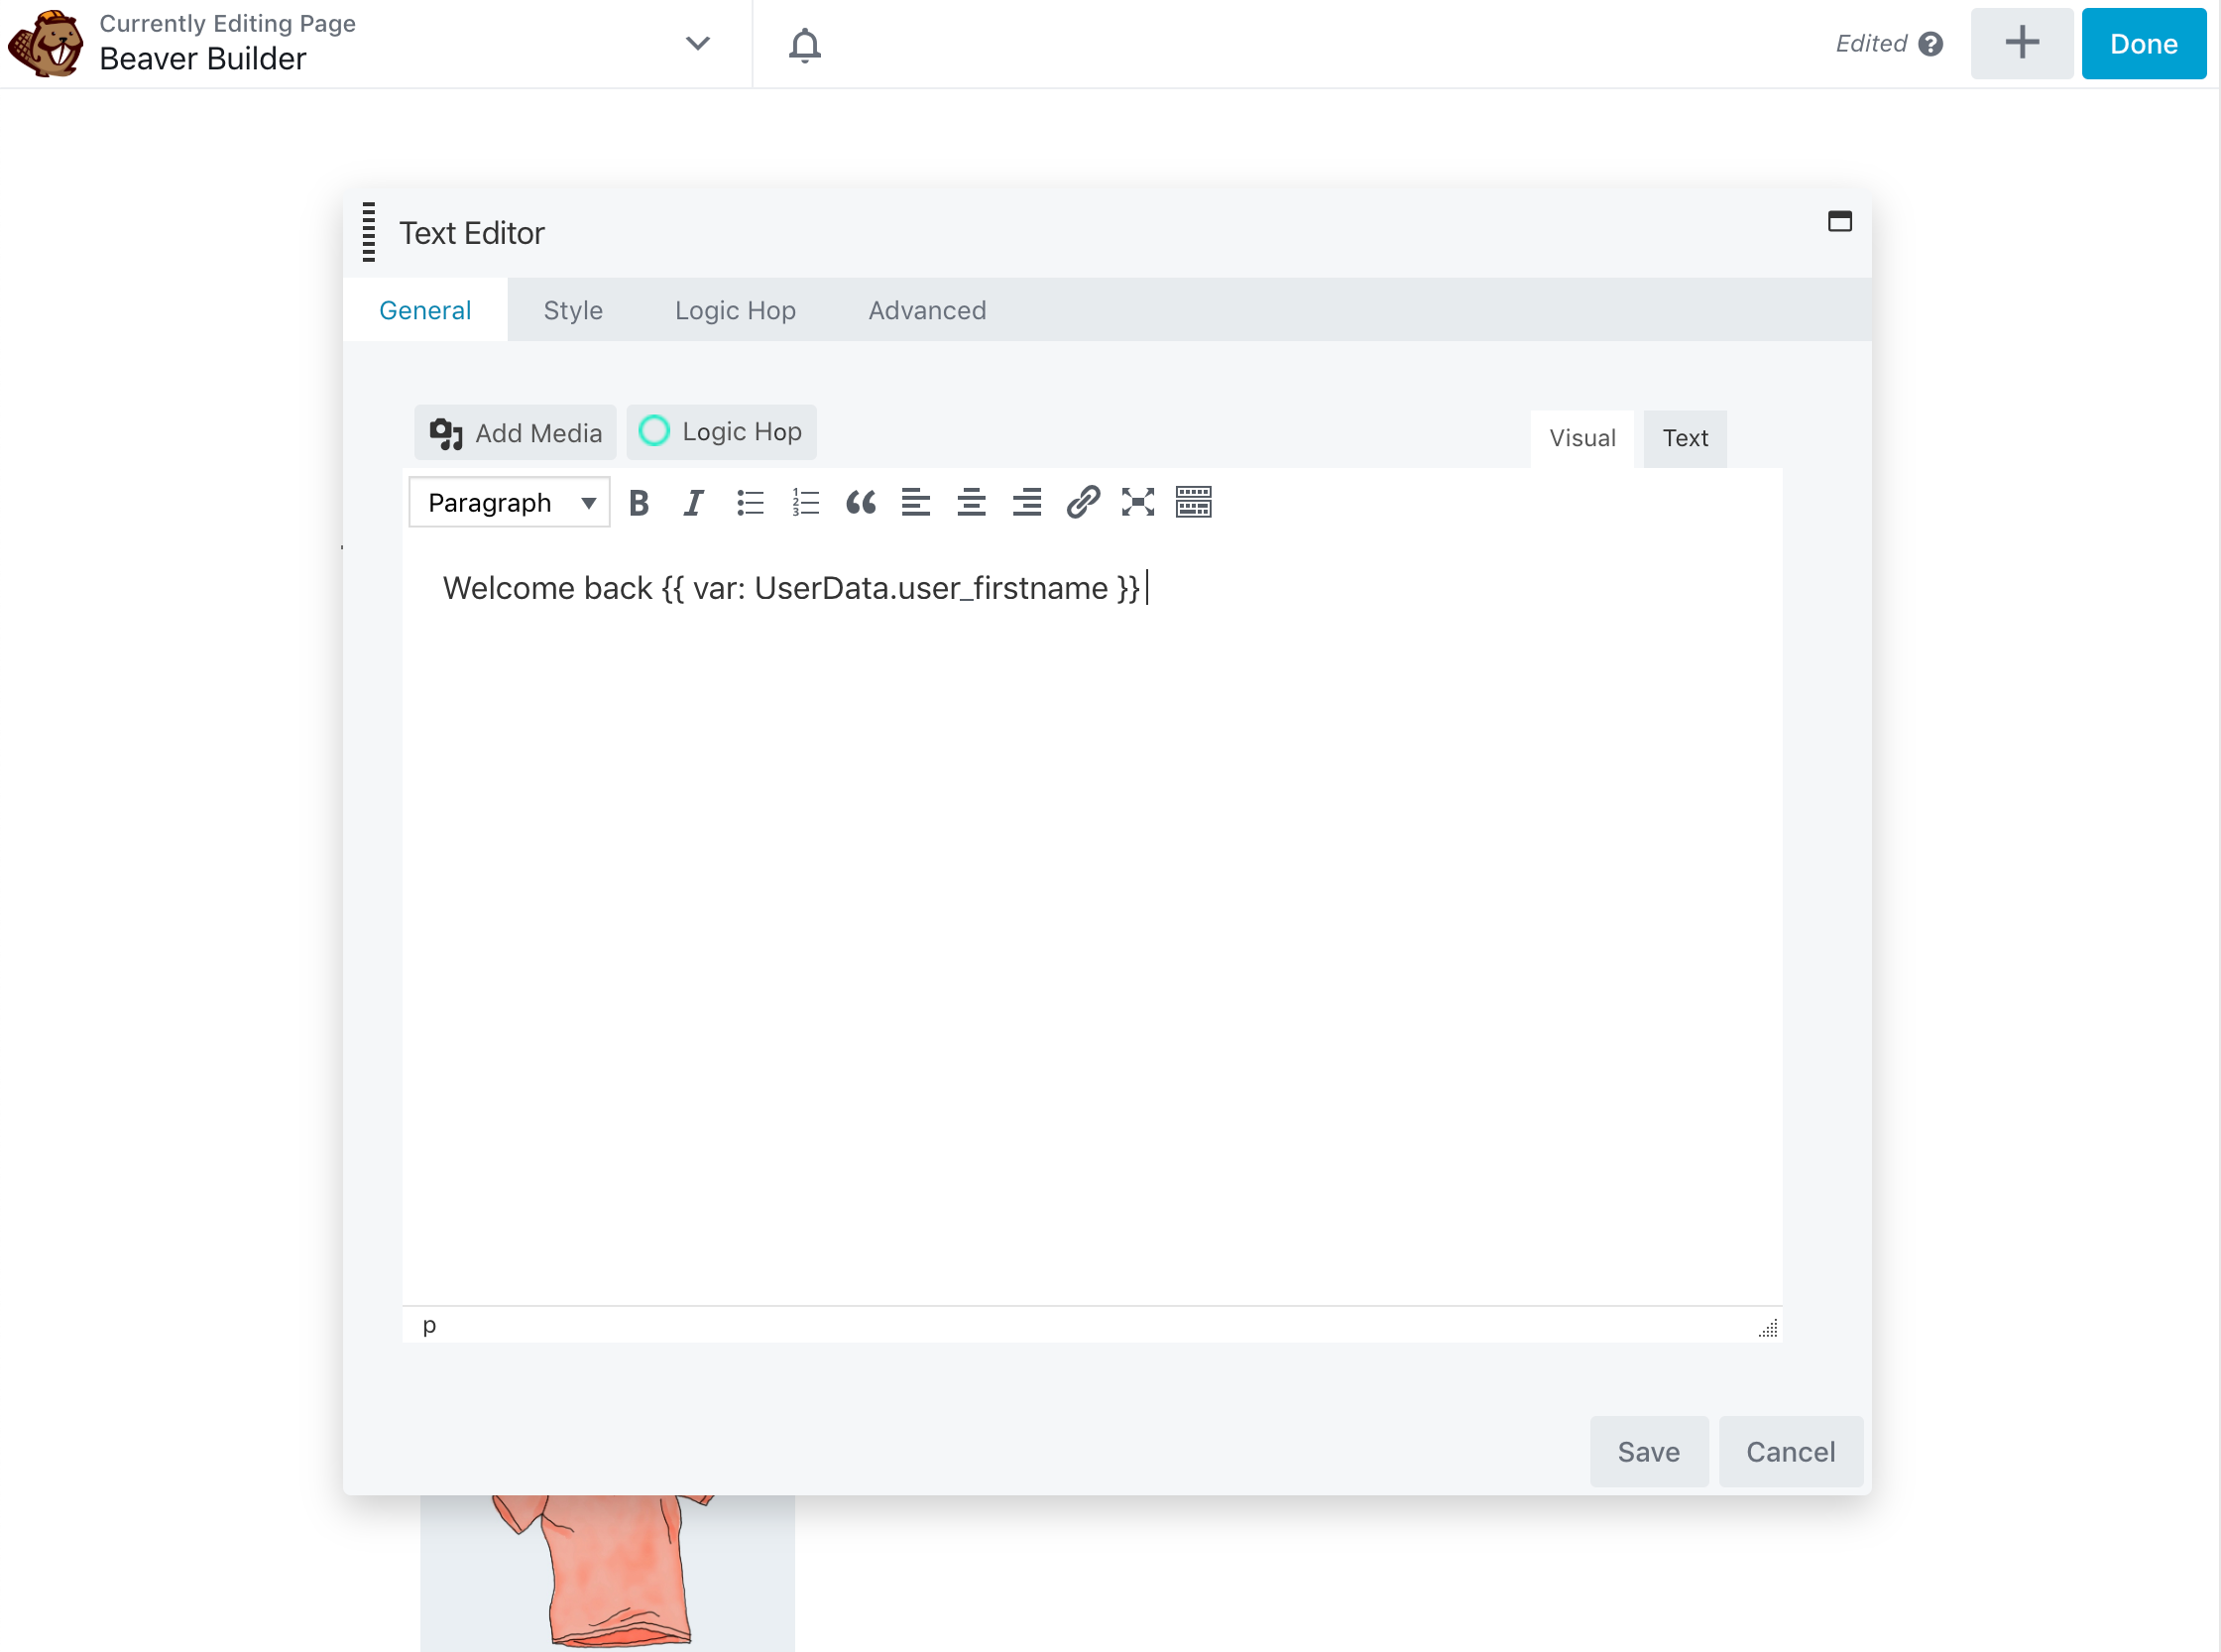Toggle italic formatting
Screen dimensions: 2221x1652
(x=693, y=502)
